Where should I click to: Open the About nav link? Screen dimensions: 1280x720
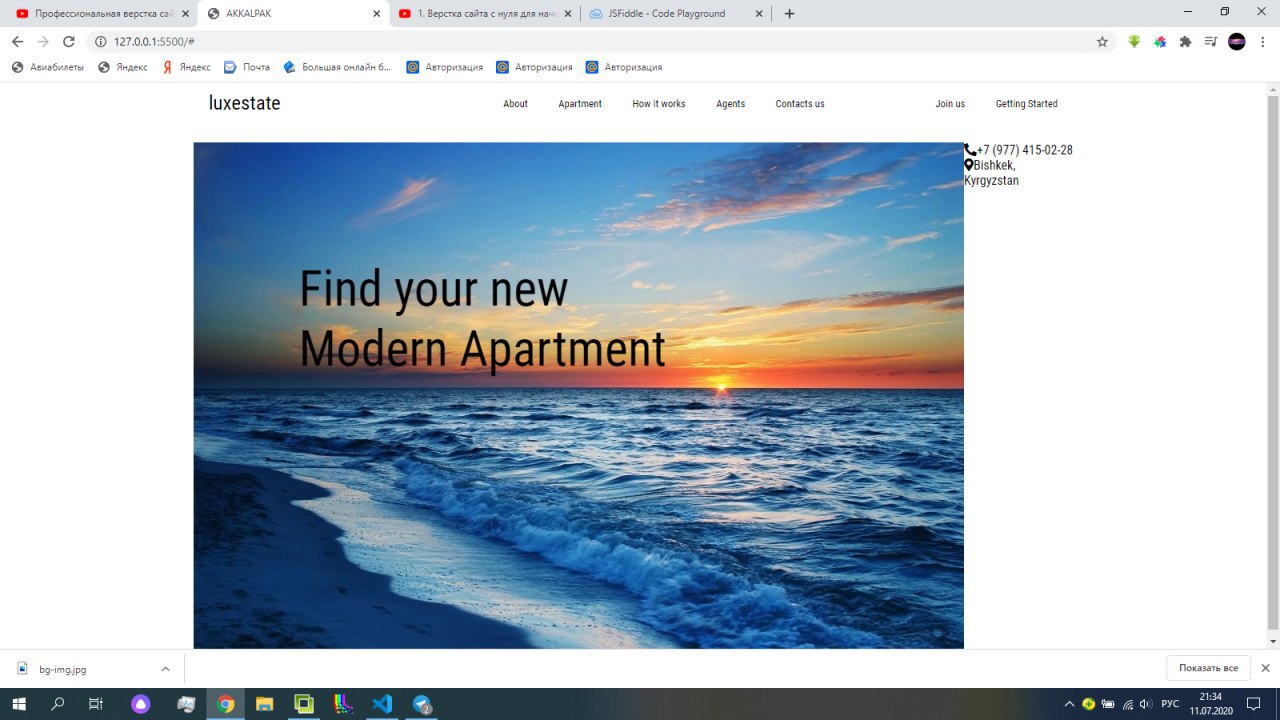(x=515, y=104)
